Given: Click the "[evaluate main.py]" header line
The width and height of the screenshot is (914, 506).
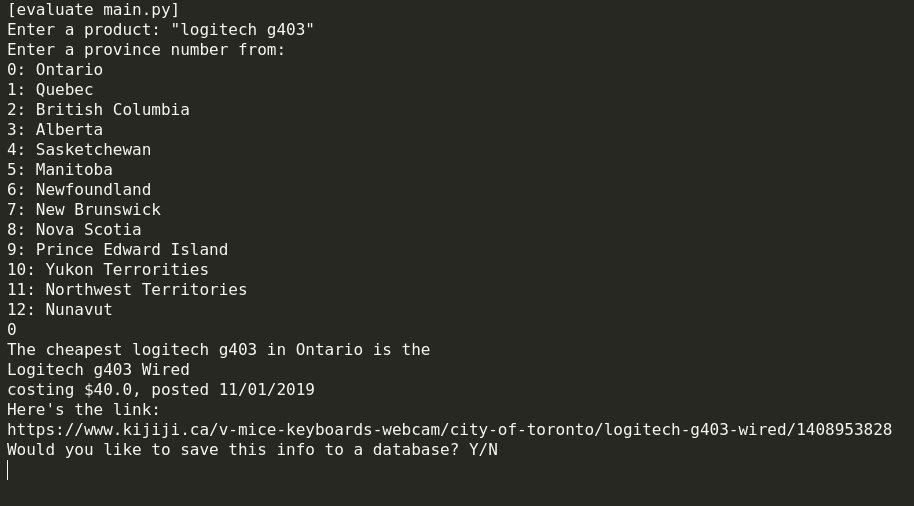Looking at the screenshot, I should 93,10.
